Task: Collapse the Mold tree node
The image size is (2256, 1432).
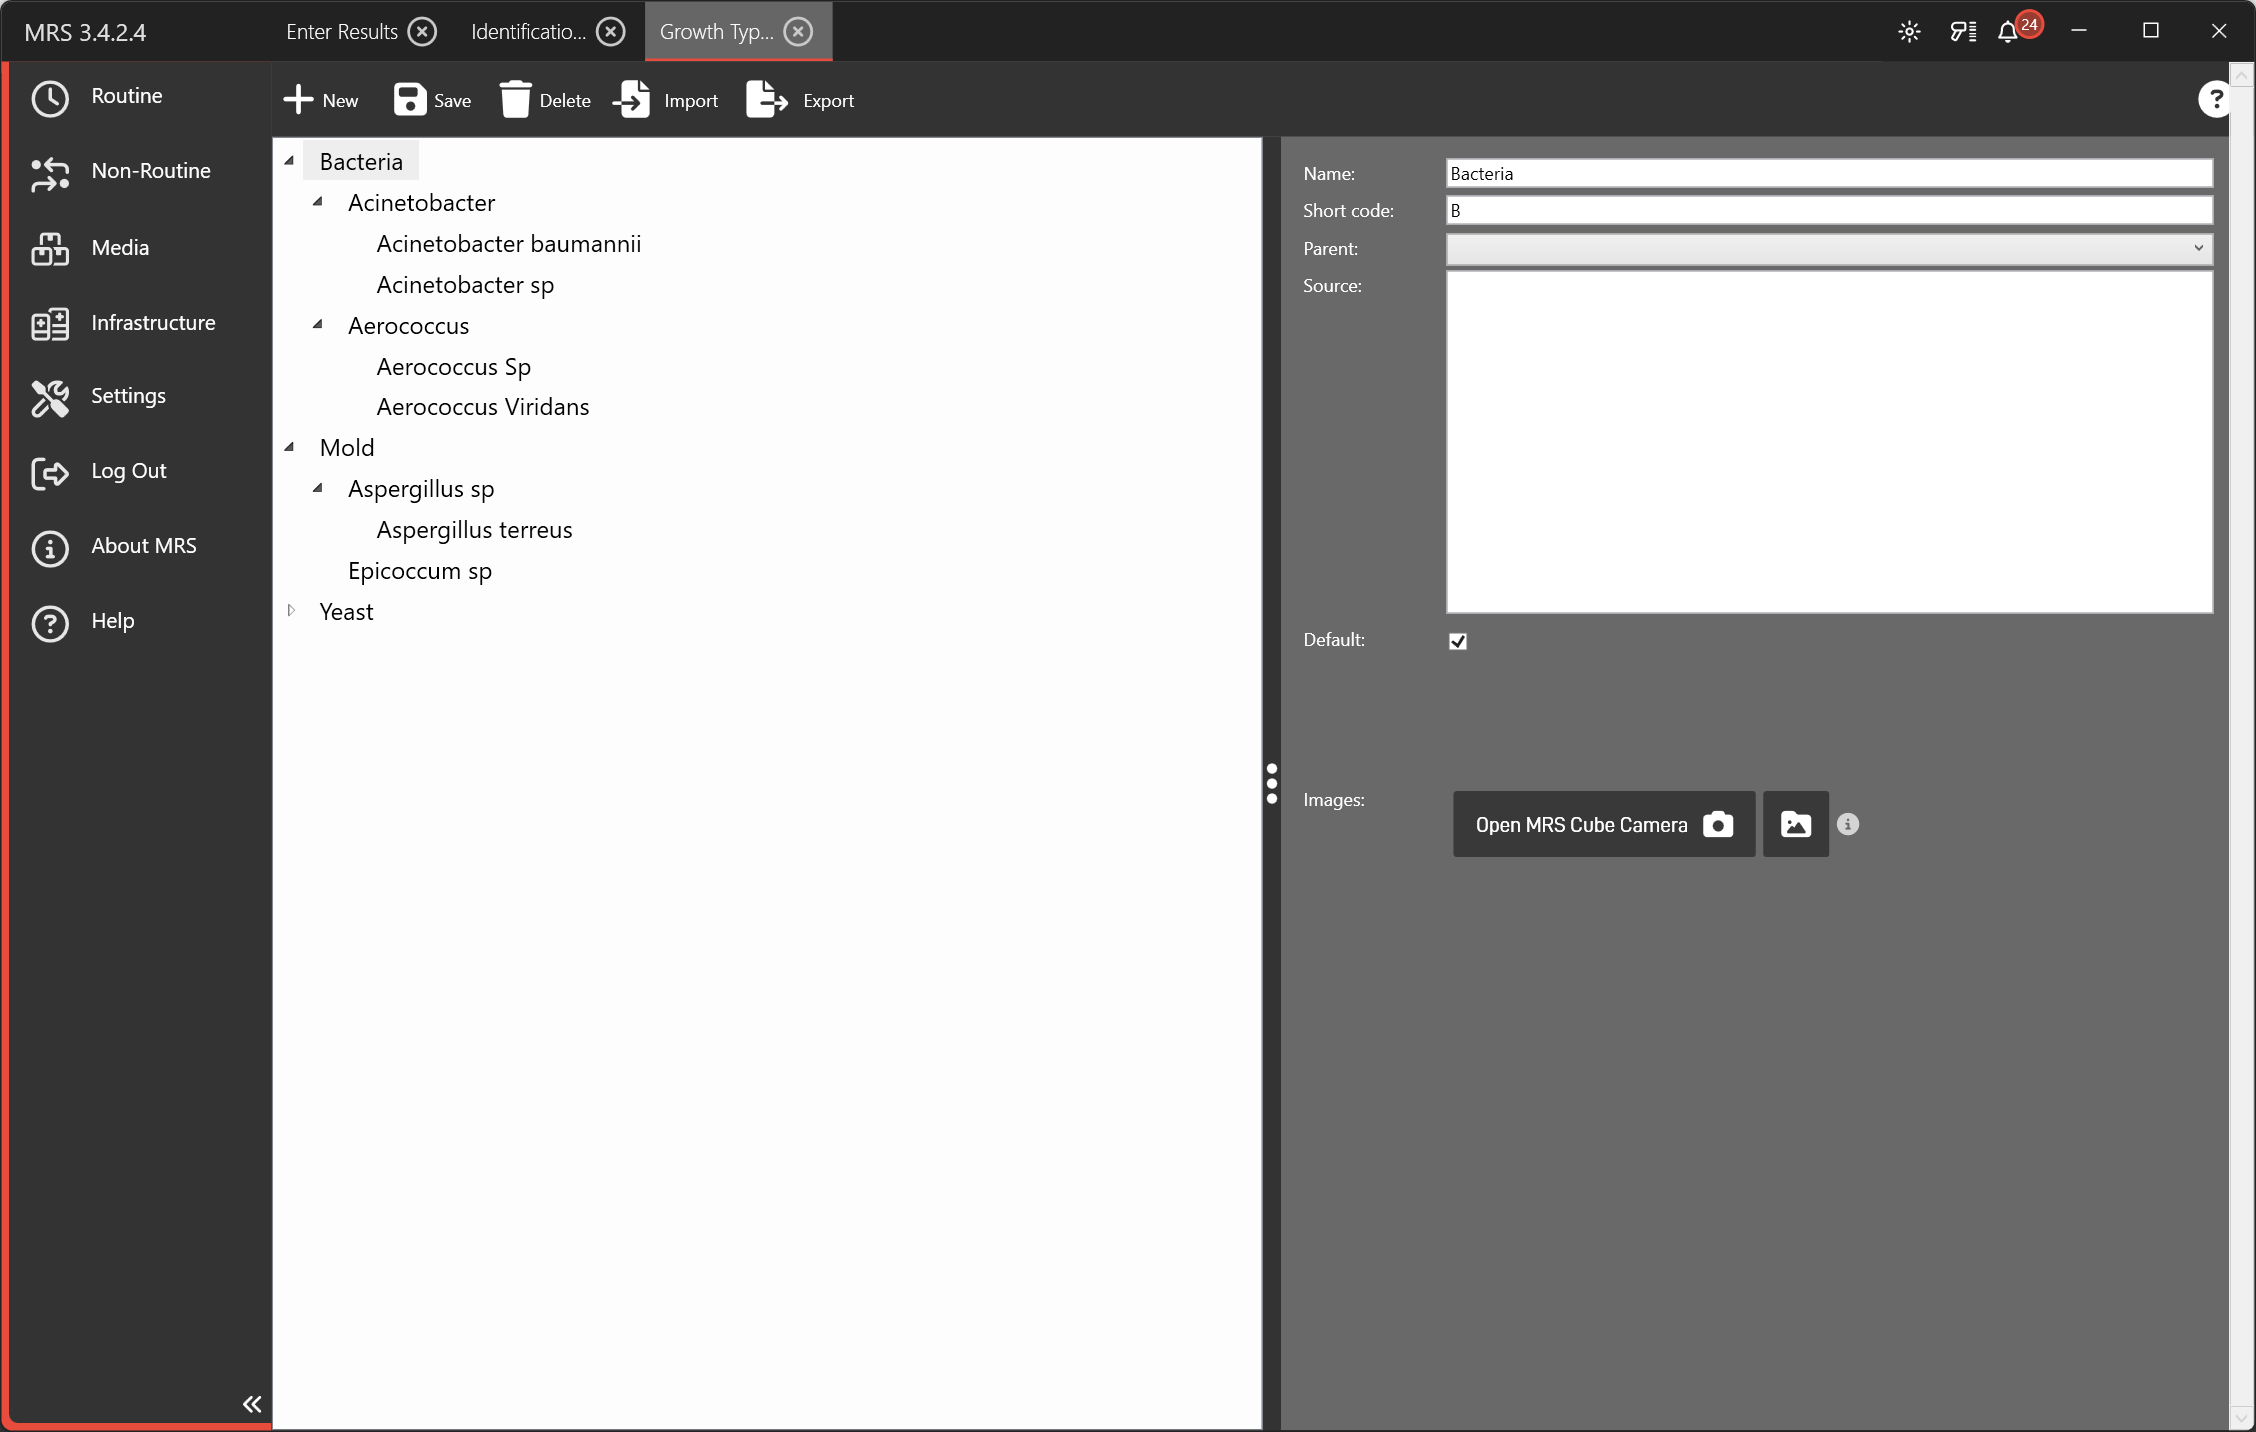Action: [290, 447]
